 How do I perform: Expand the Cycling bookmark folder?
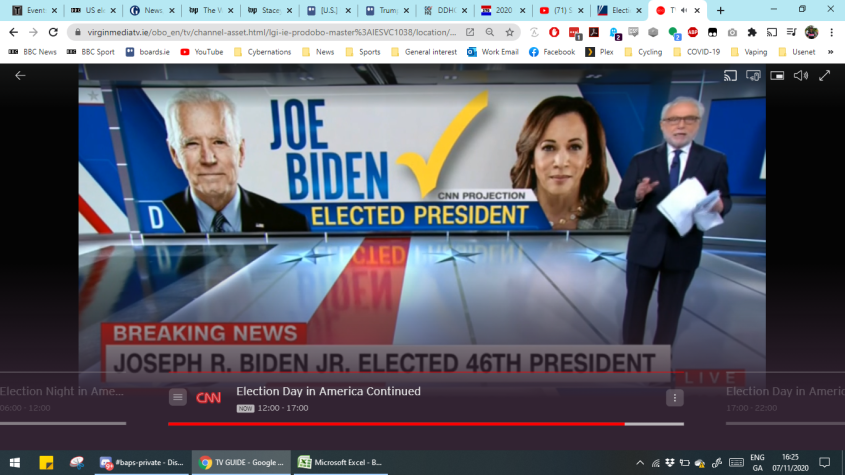[x=643, y=52]
